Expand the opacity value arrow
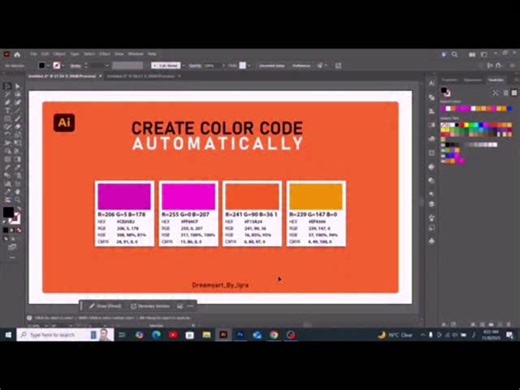Screen dimensions: 520x390 click(223, 66)
